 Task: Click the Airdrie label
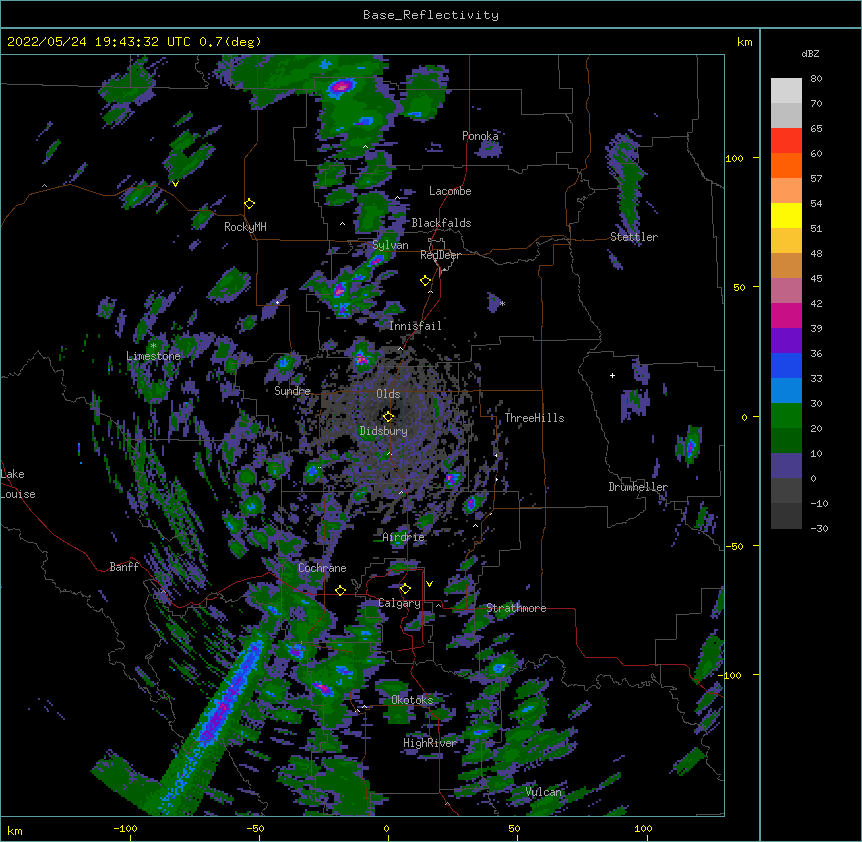point(404,537)
